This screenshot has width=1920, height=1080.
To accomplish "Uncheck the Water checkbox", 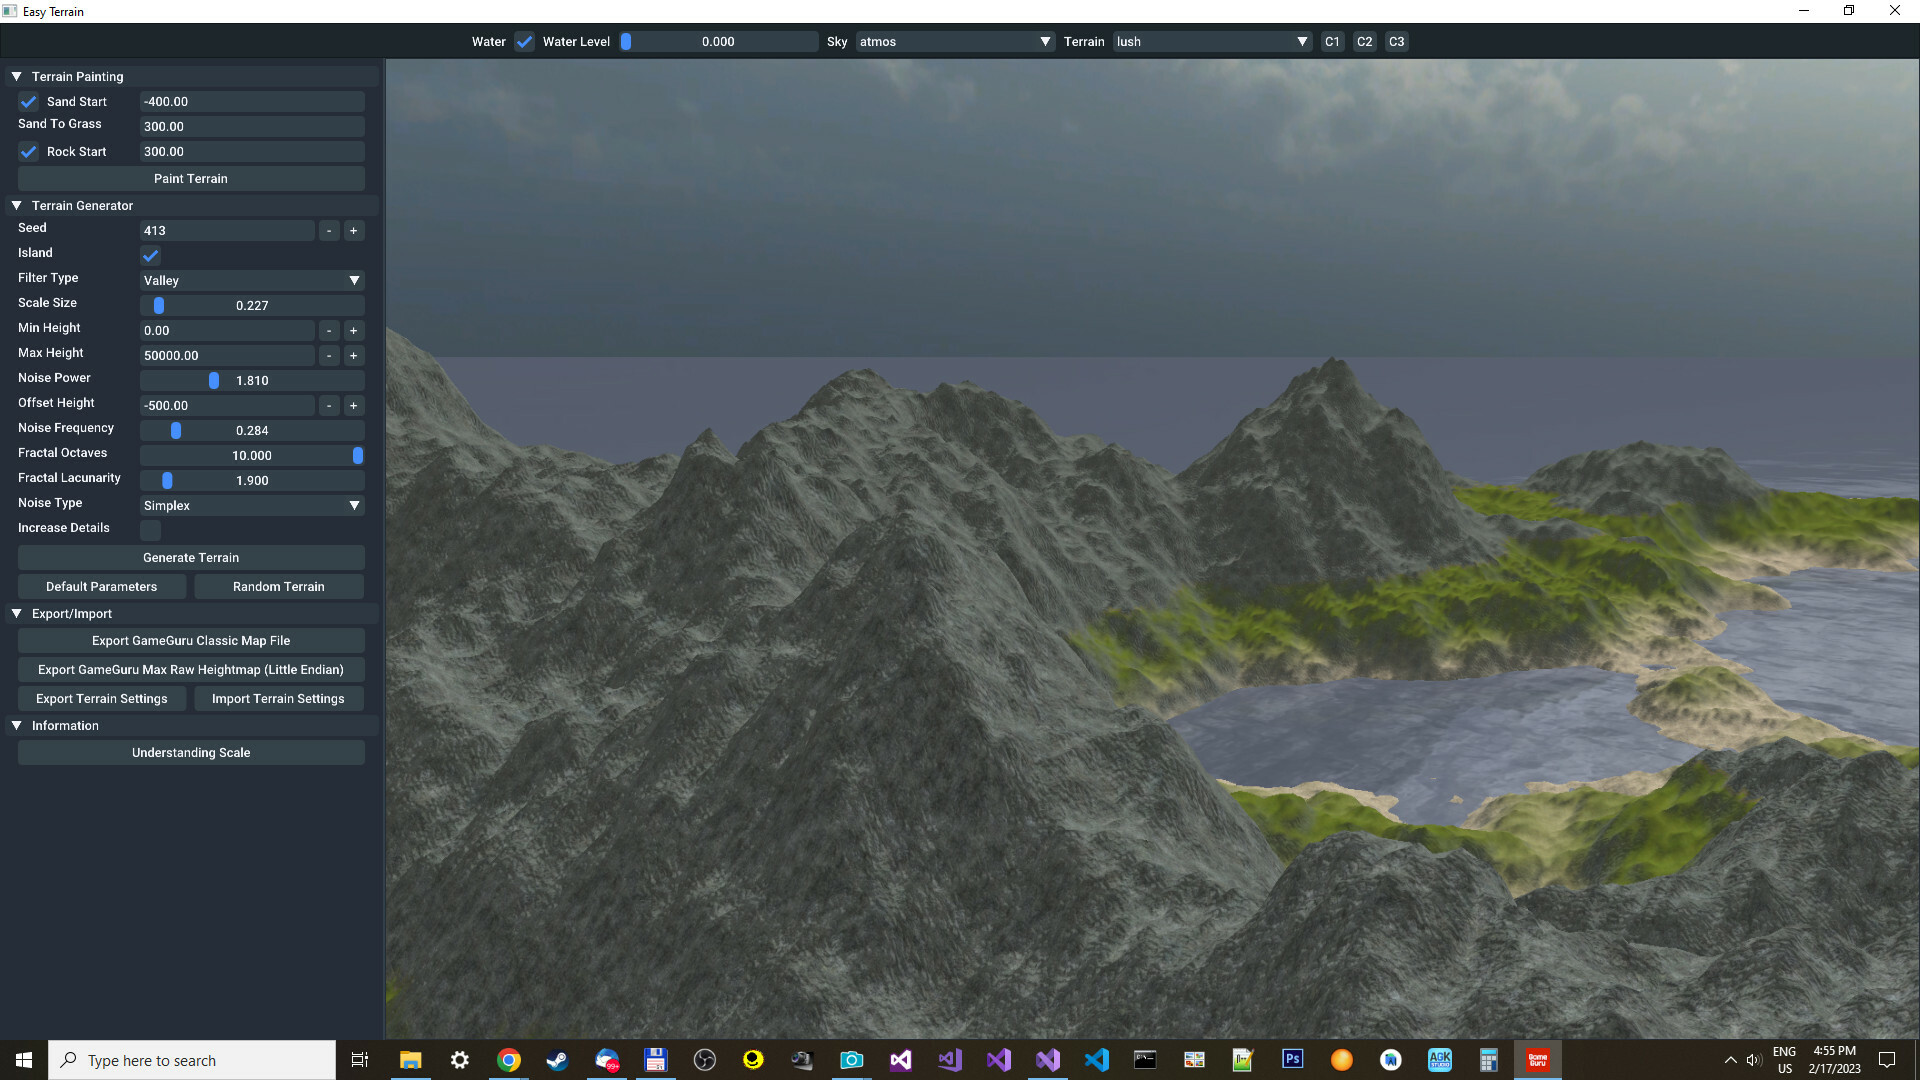I will (524, 41).
